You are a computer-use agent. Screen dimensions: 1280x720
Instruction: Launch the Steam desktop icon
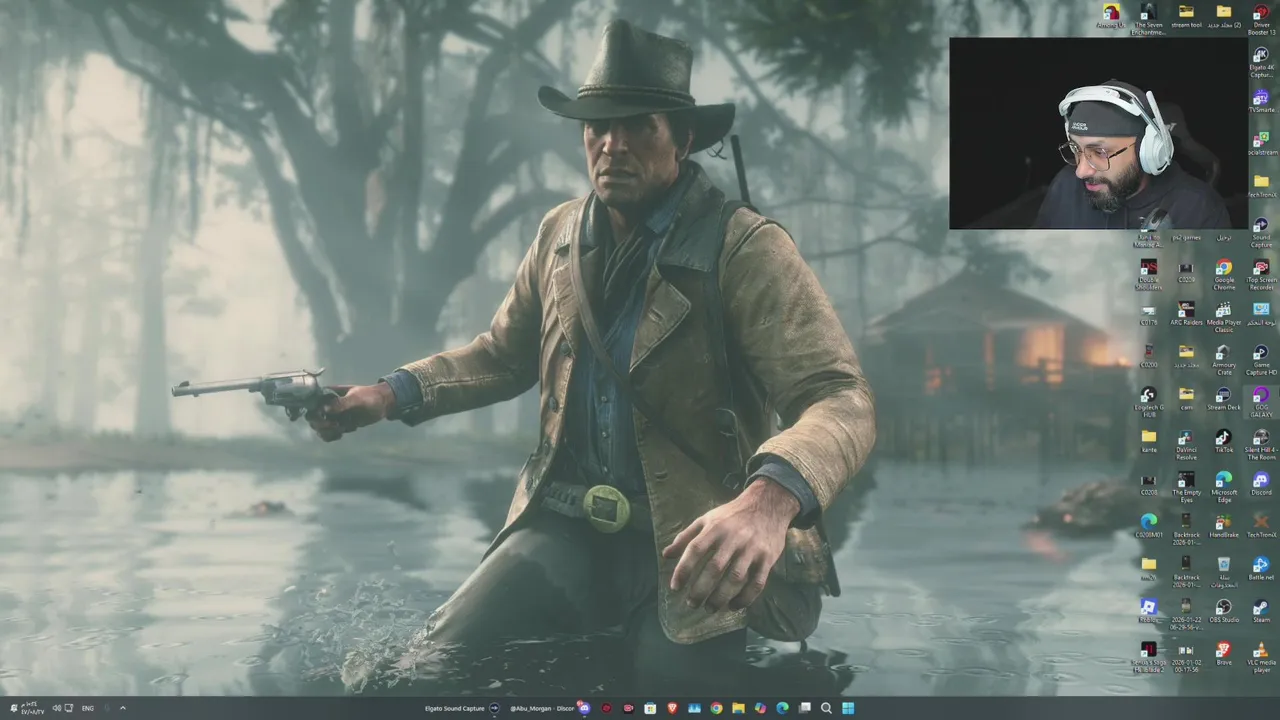[x=1261, y=612]
